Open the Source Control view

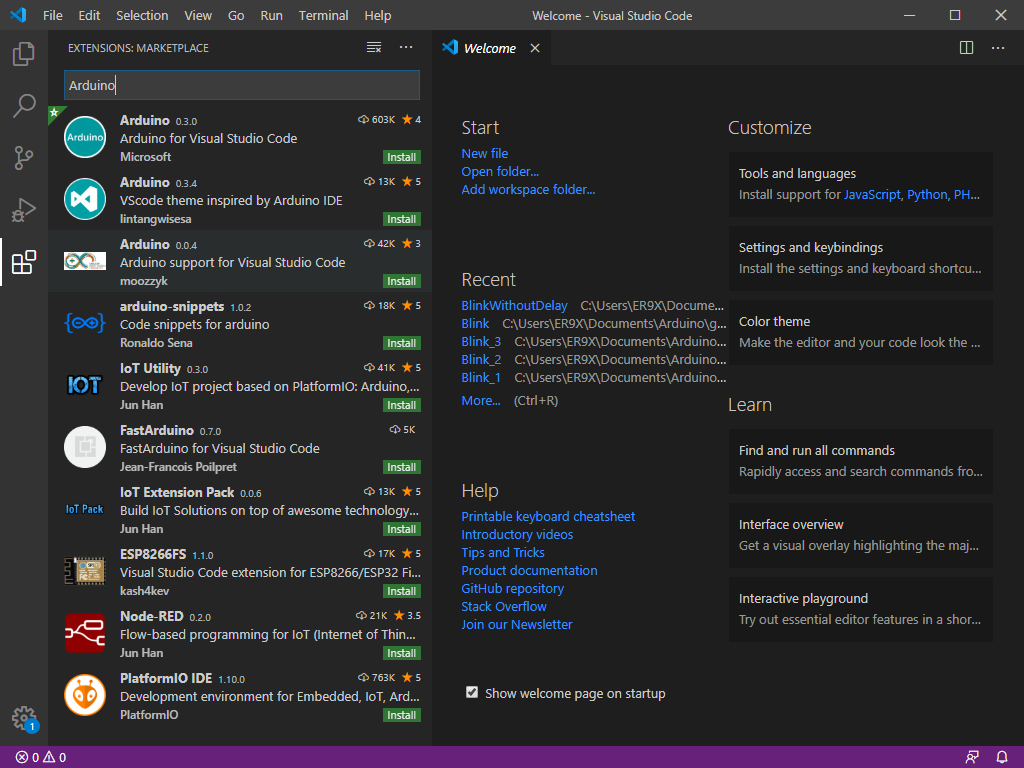[24, 157]
